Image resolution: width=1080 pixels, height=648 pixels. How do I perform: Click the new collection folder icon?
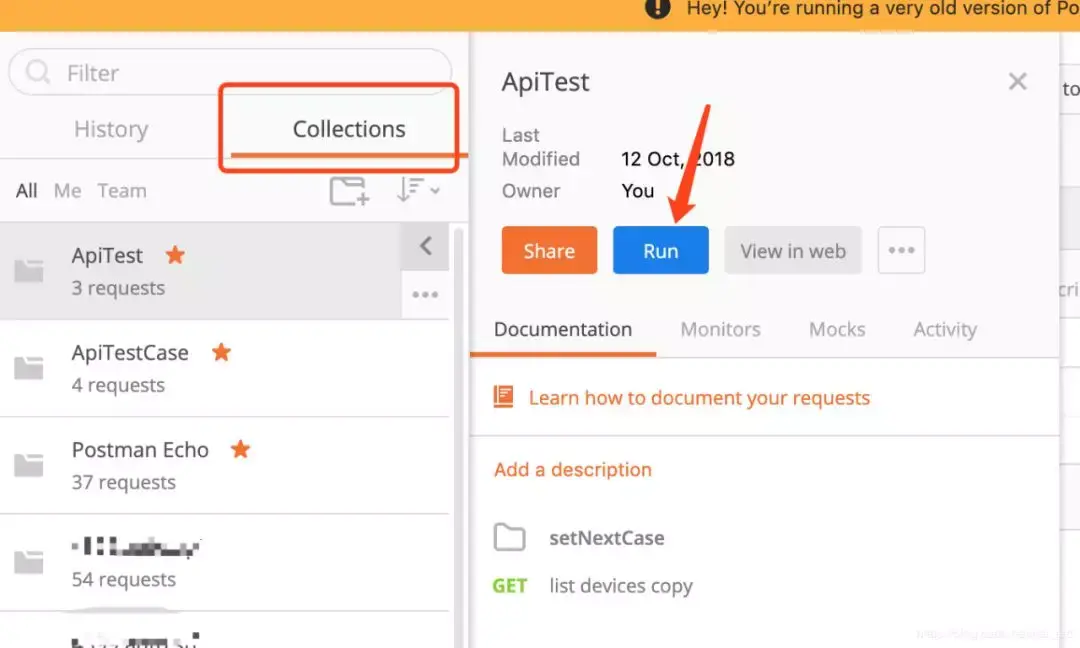(x=349, y=191)
